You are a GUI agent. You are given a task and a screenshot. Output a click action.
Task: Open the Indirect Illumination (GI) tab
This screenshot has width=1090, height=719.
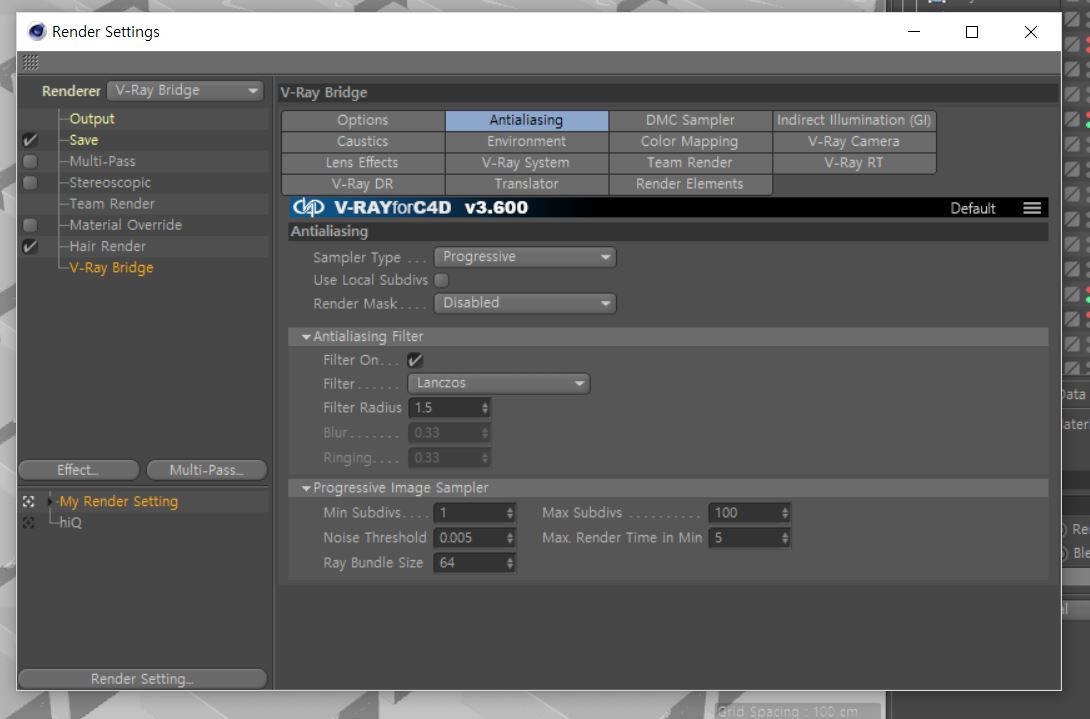click(x=854, y=120)
